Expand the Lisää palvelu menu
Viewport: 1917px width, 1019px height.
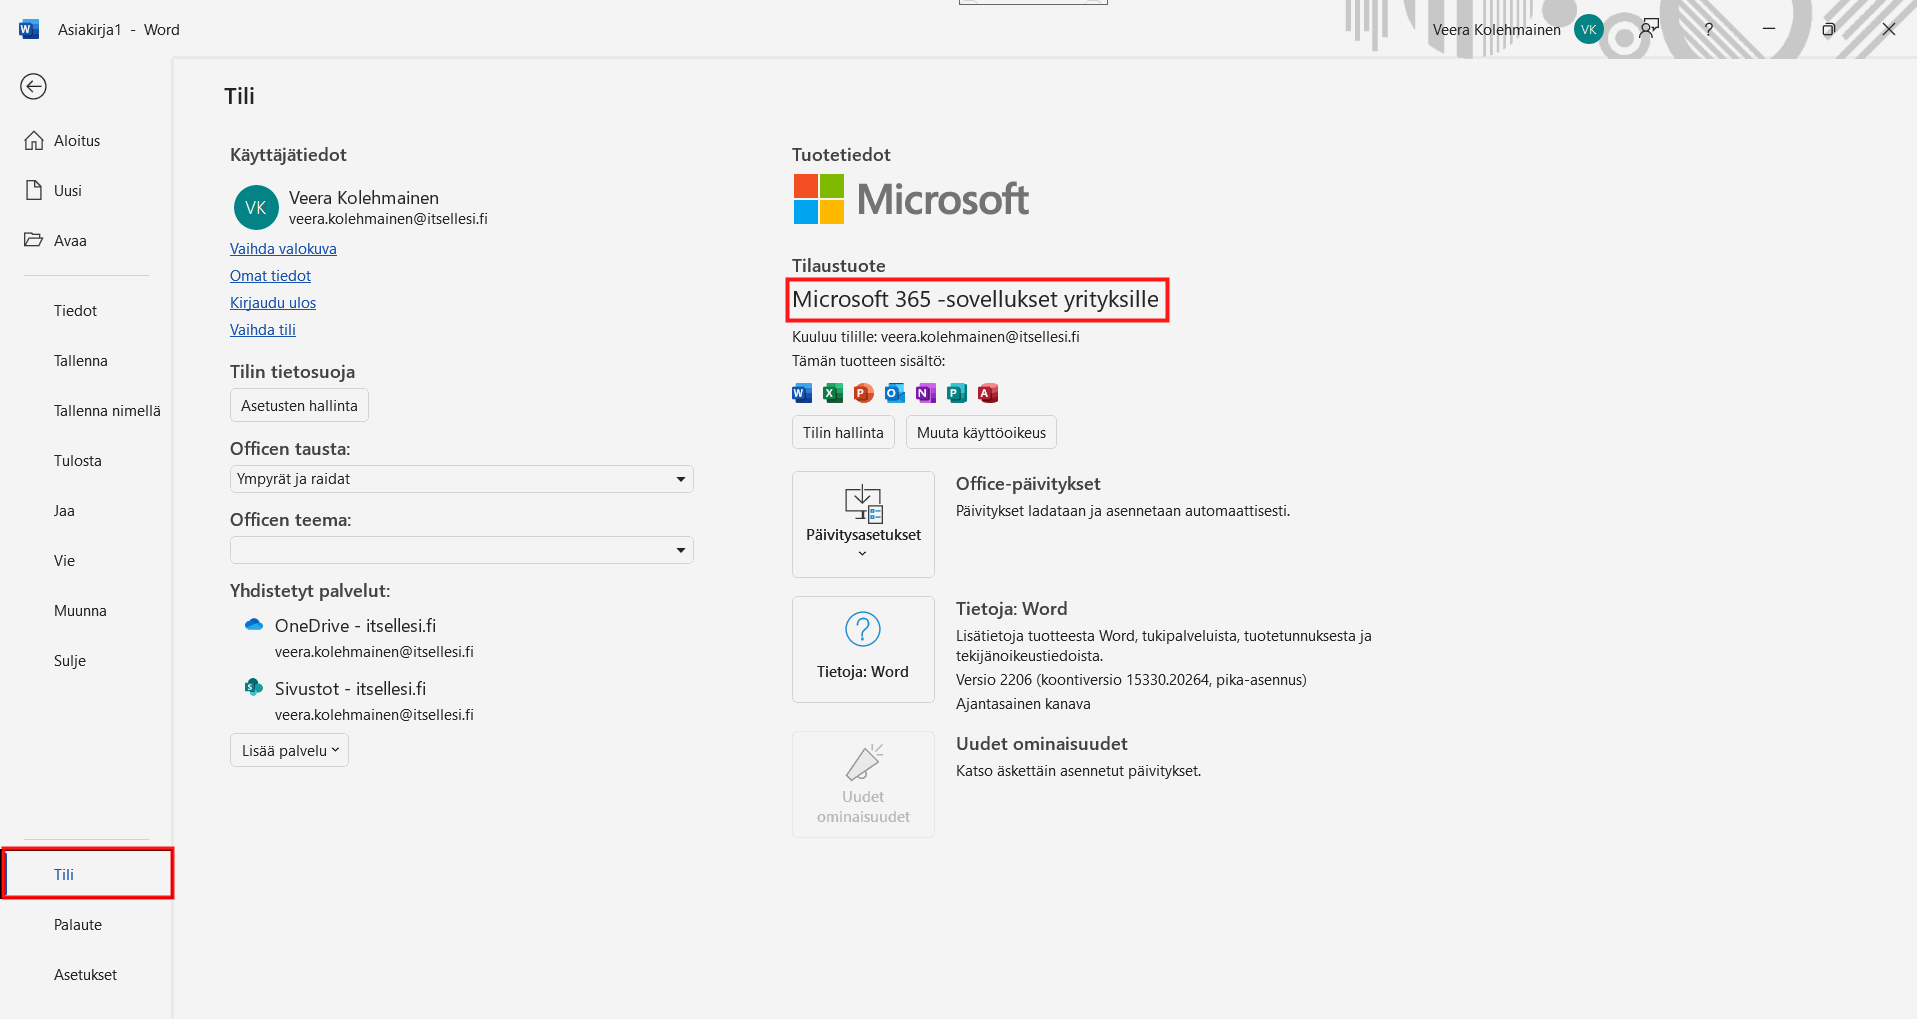point(289,751)
